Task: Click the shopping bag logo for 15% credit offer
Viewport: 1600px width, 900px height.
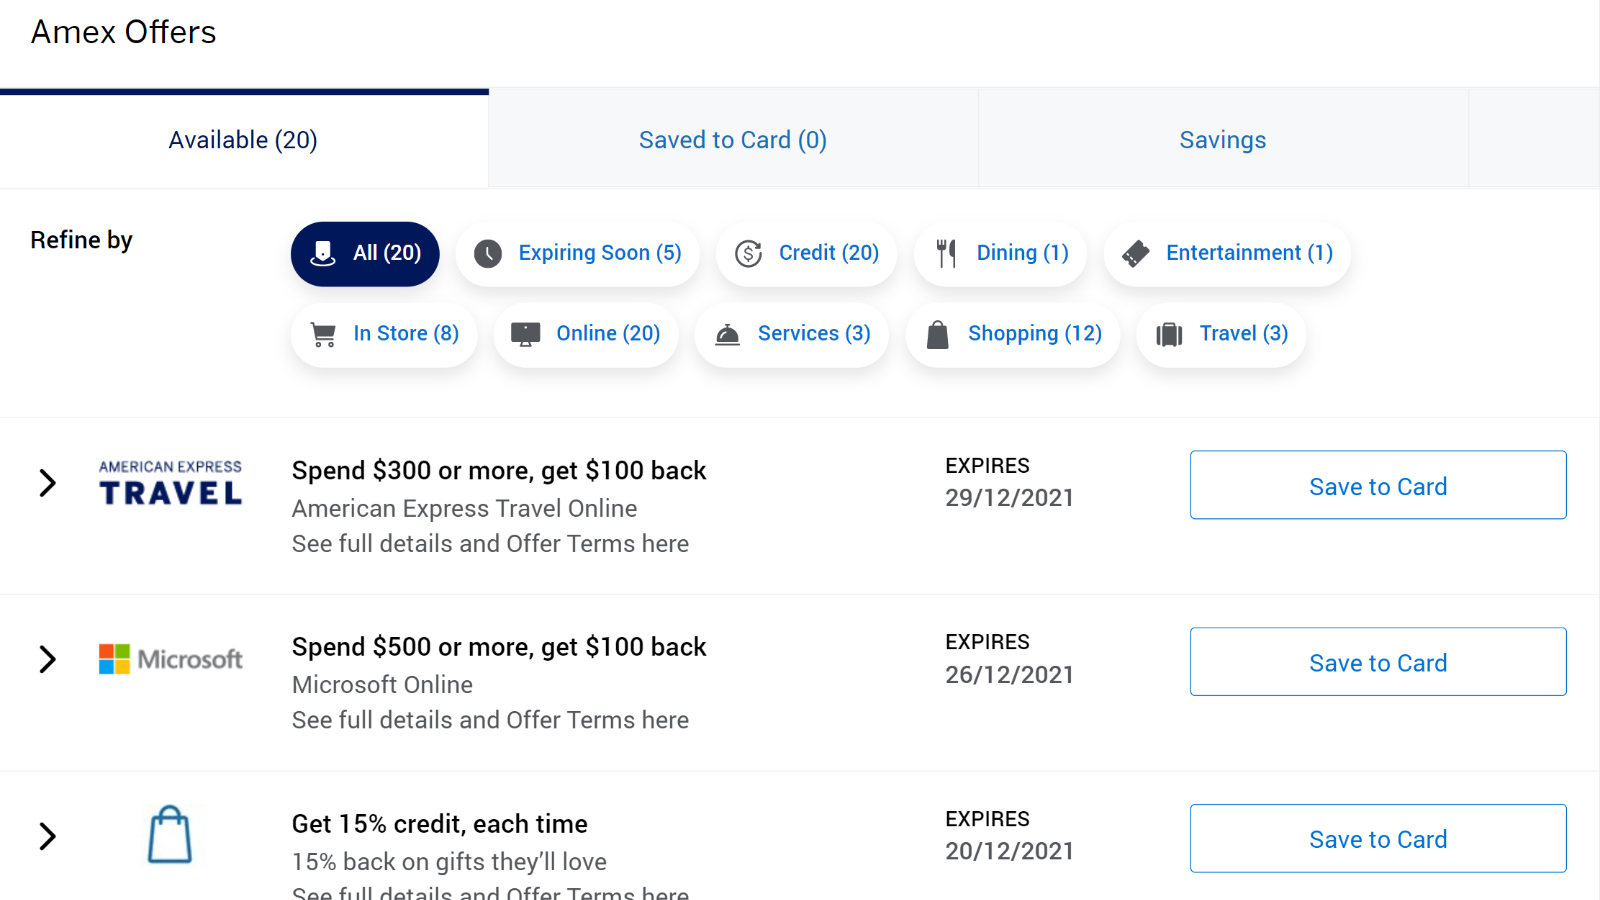Action: 170,835
